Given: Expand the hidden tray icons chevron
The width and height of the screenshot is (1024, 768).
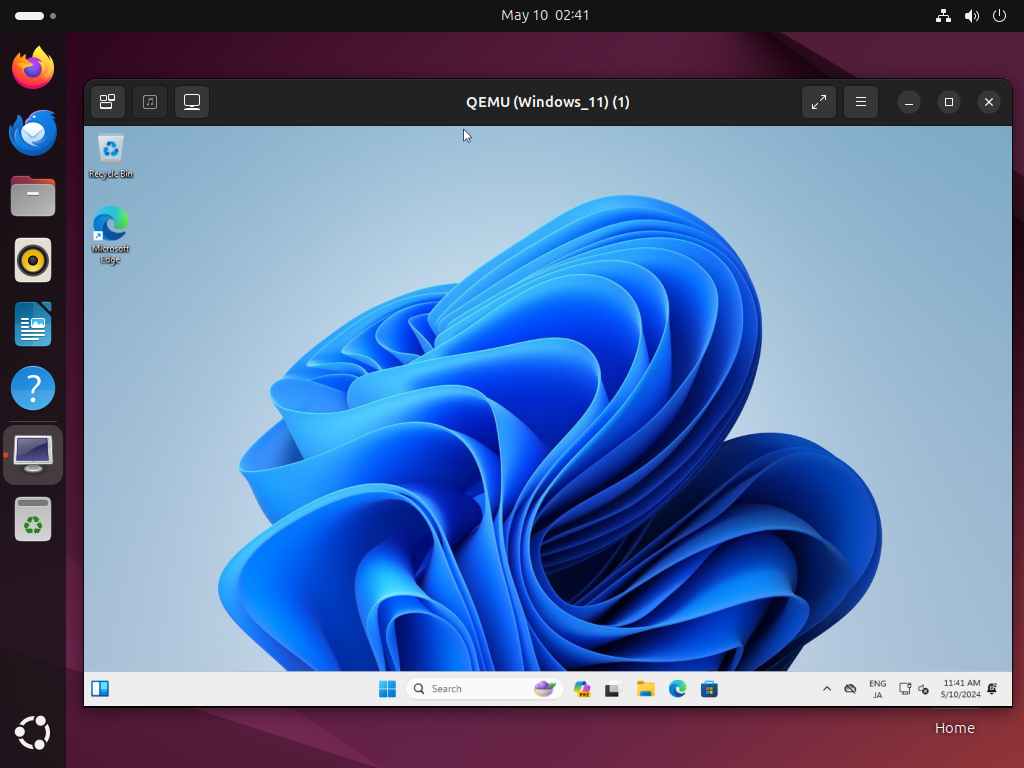Looking at the screenshot, I should coord(827,688).
